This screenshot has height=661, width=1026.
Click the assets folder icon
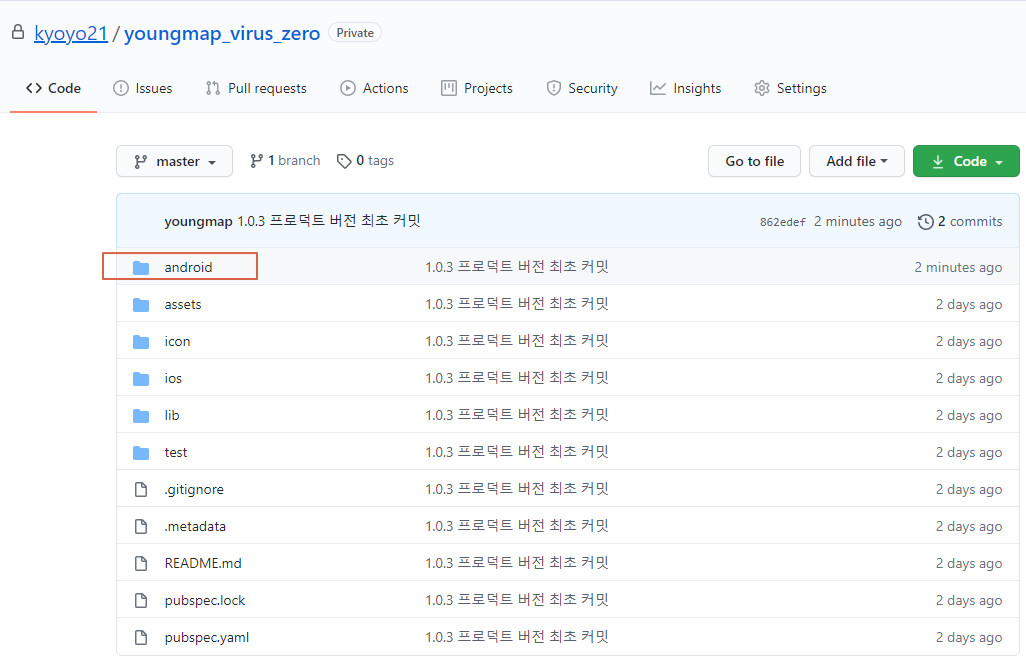pos(141,304)
